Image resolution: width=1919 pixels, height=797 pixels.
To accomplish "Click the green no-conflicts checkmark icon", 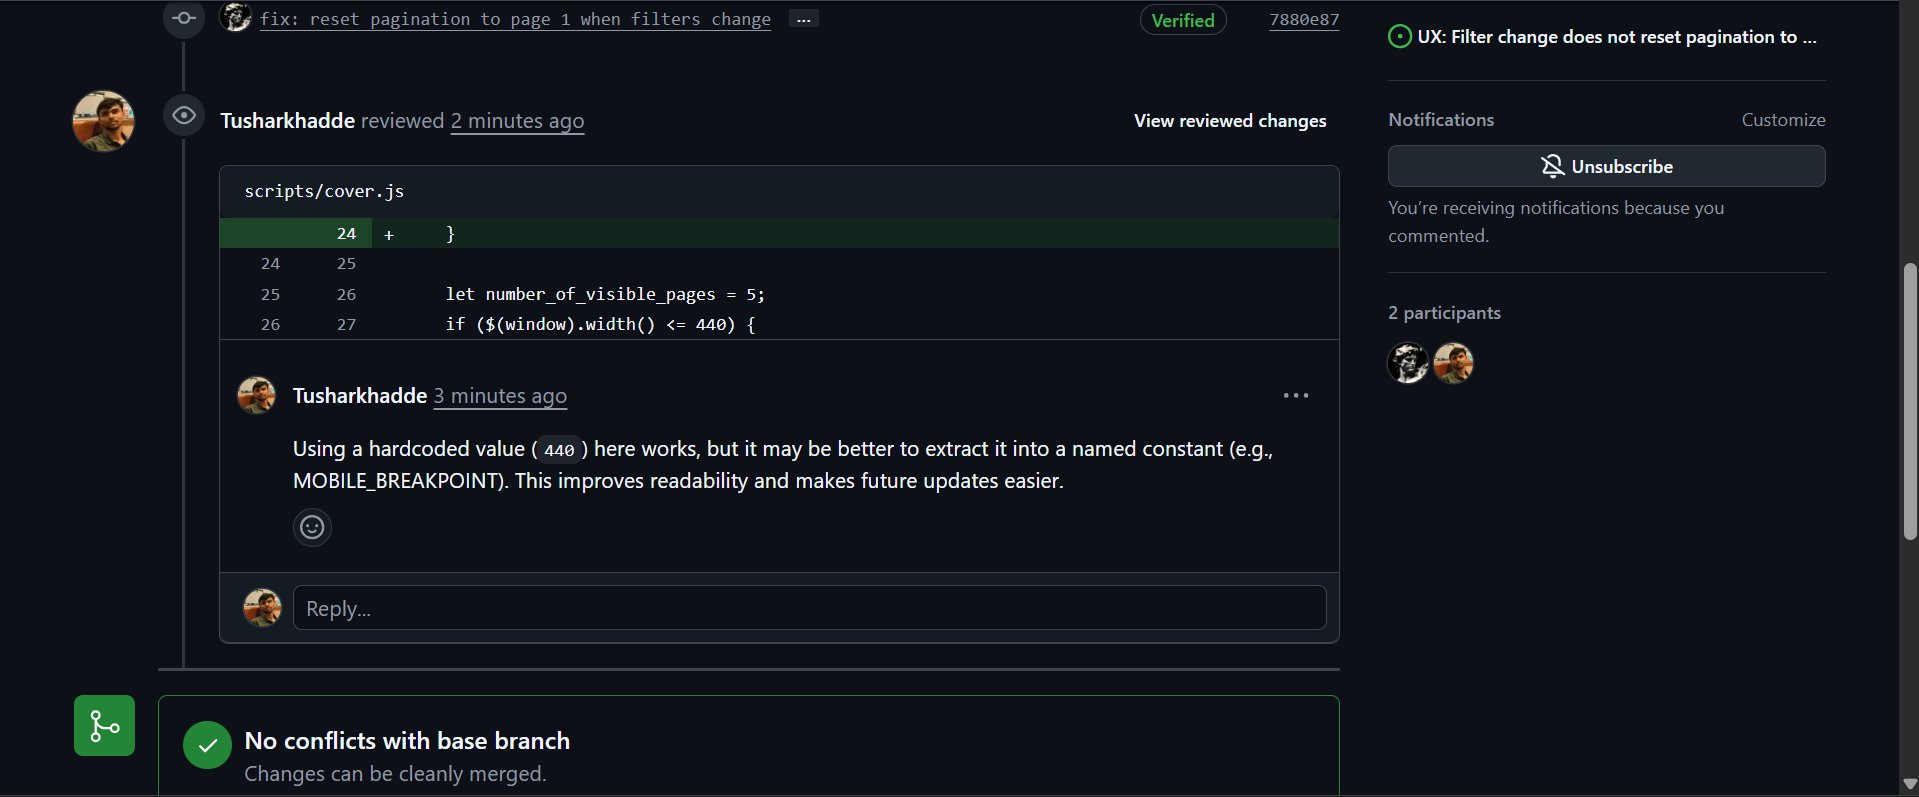I will click(208, 746).
